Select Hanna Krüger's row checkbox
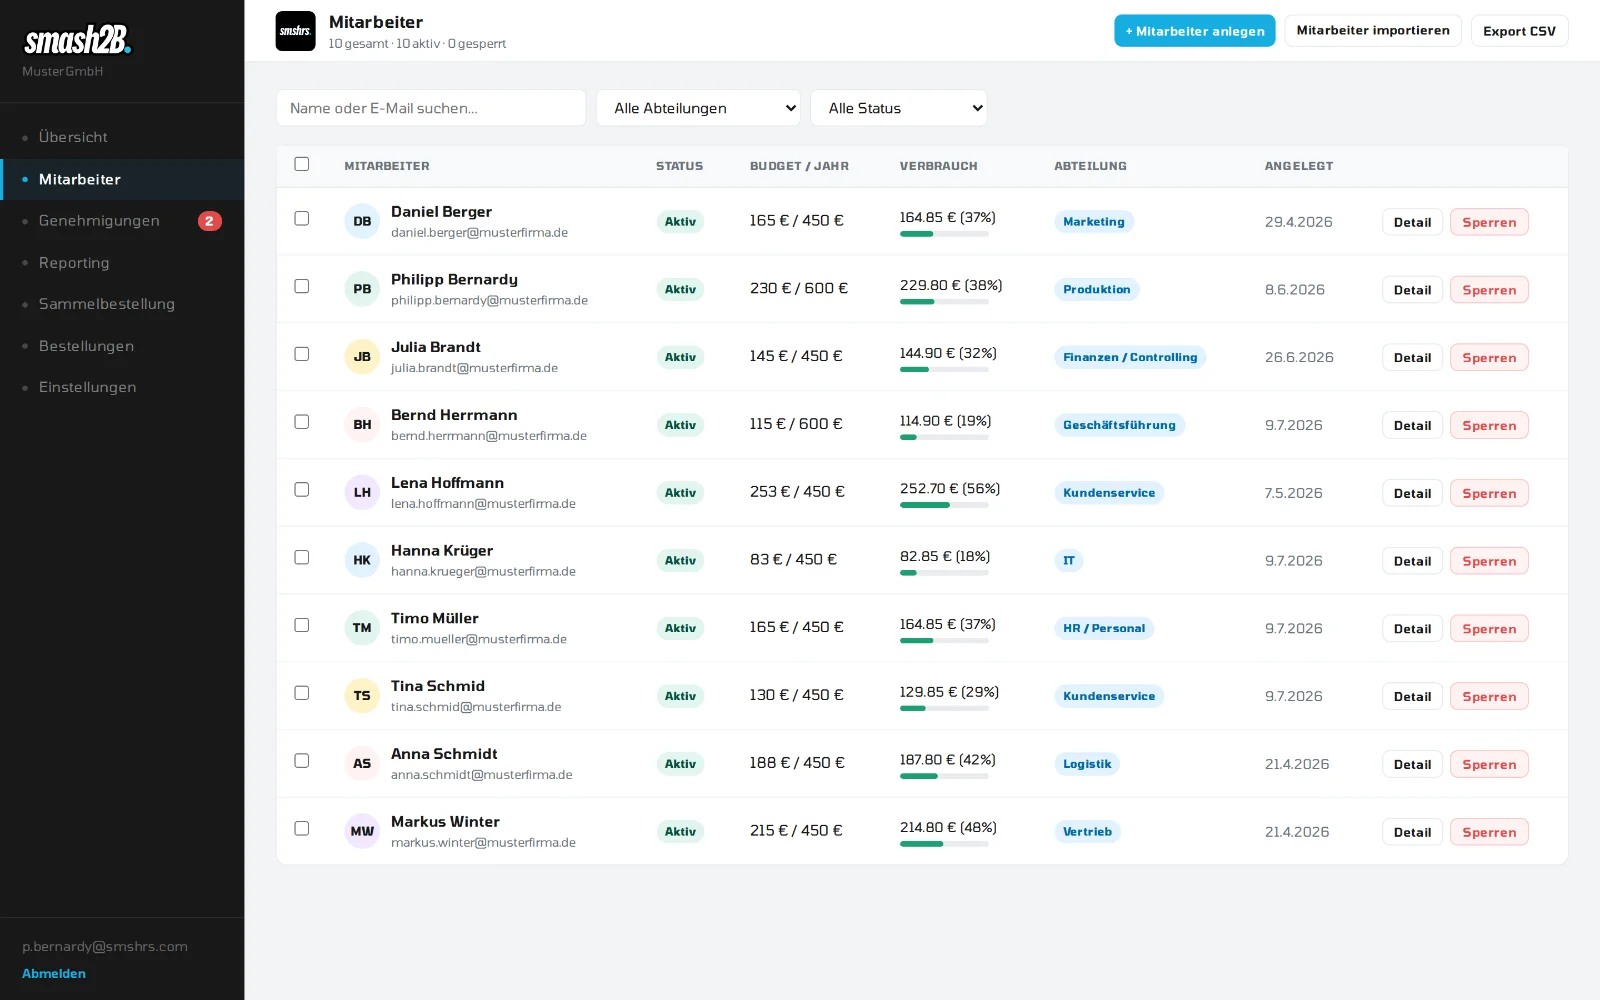This screenshot has width=1600, height=1000. click(302, 557)
